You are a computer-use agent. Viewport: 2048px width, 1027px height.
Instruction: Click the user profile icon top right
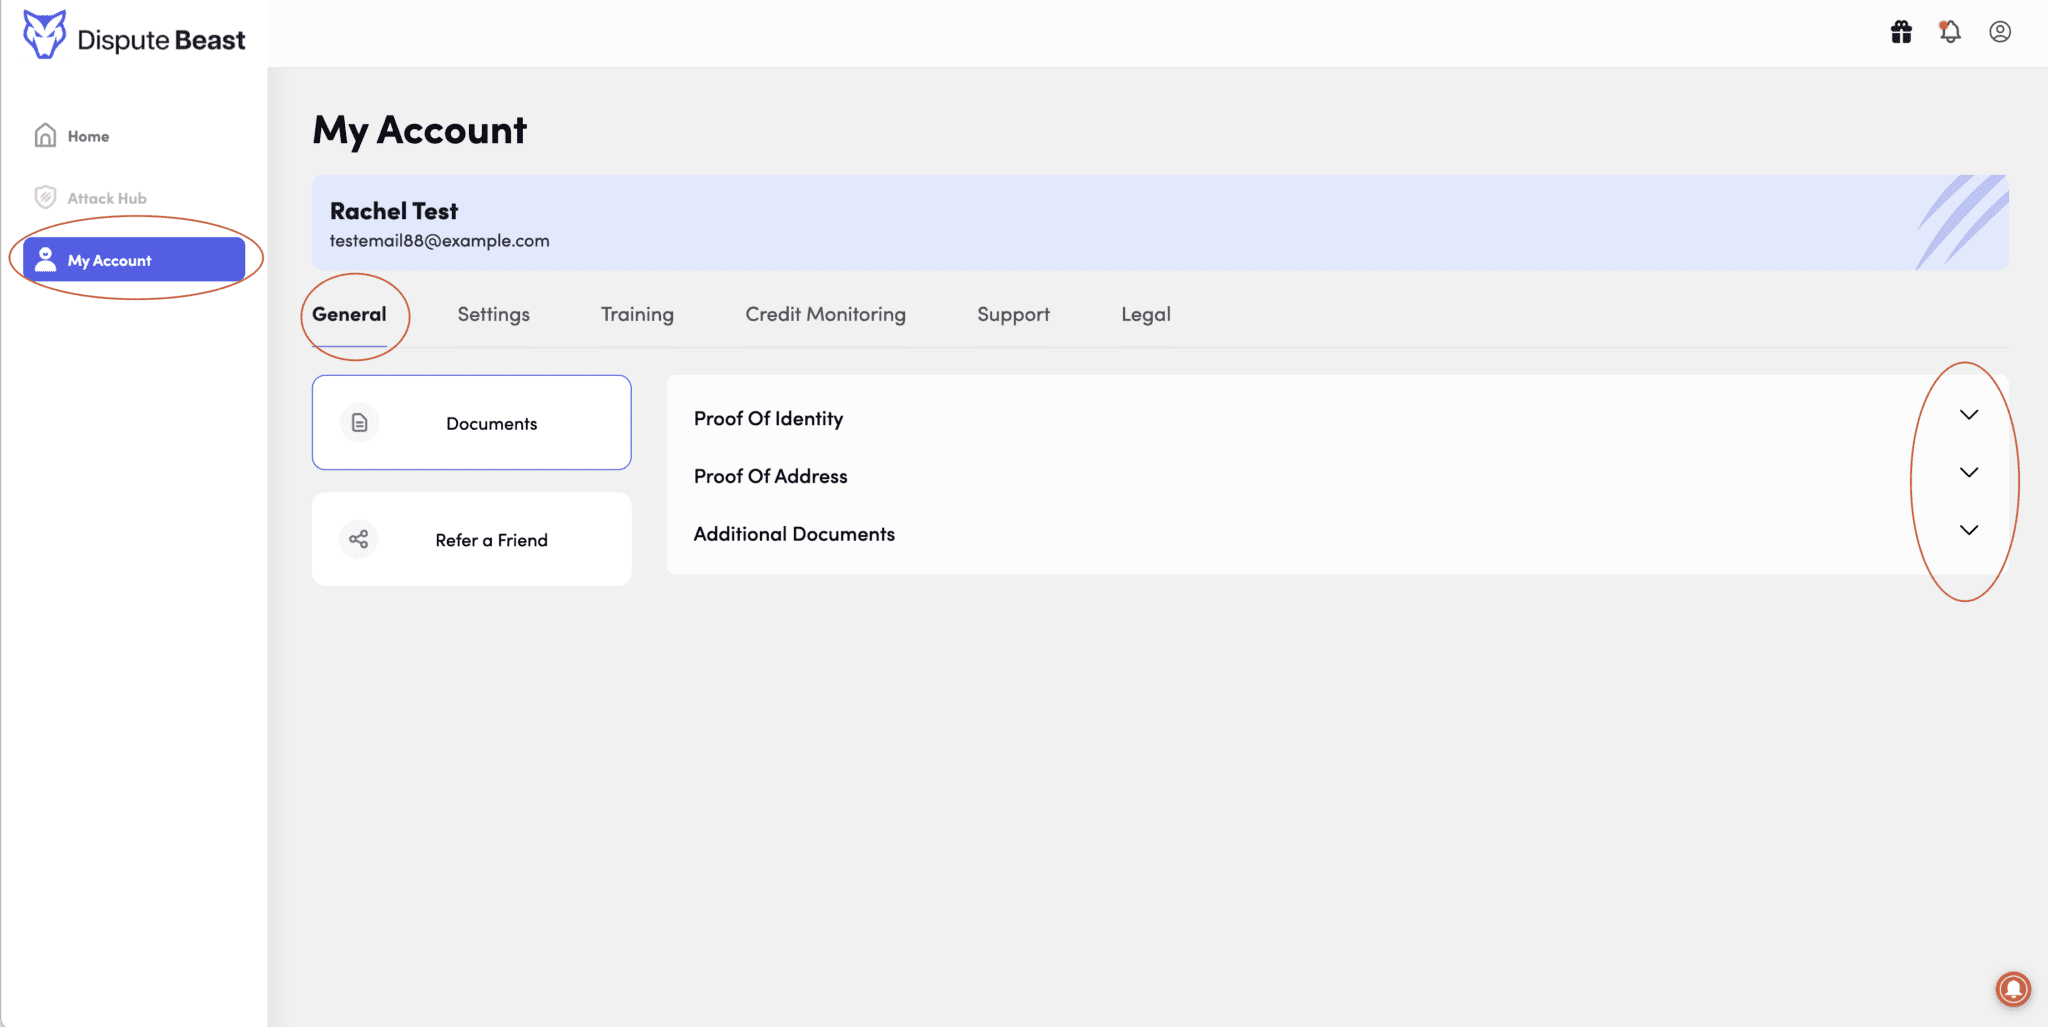tap(2000, 32)
